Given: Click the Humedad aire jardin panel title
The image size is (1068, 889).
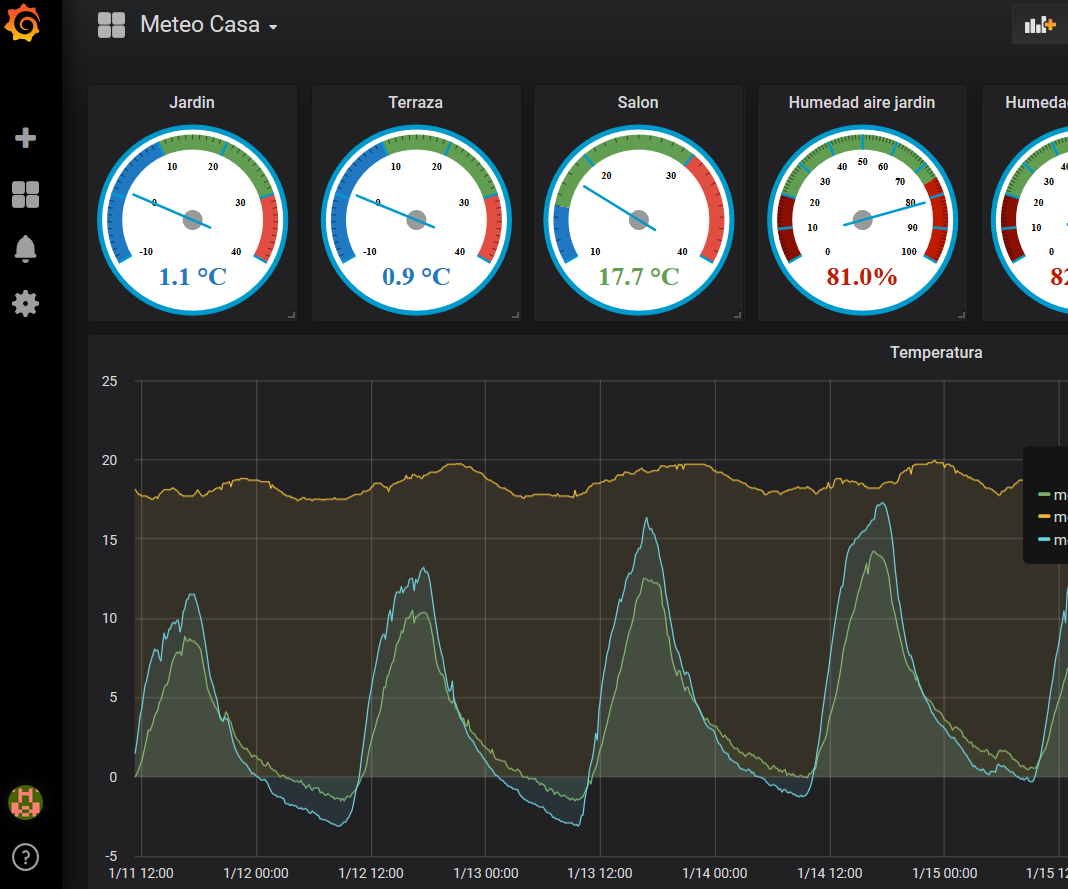Looking at the screenshot, I should click(x=862, y=102).
